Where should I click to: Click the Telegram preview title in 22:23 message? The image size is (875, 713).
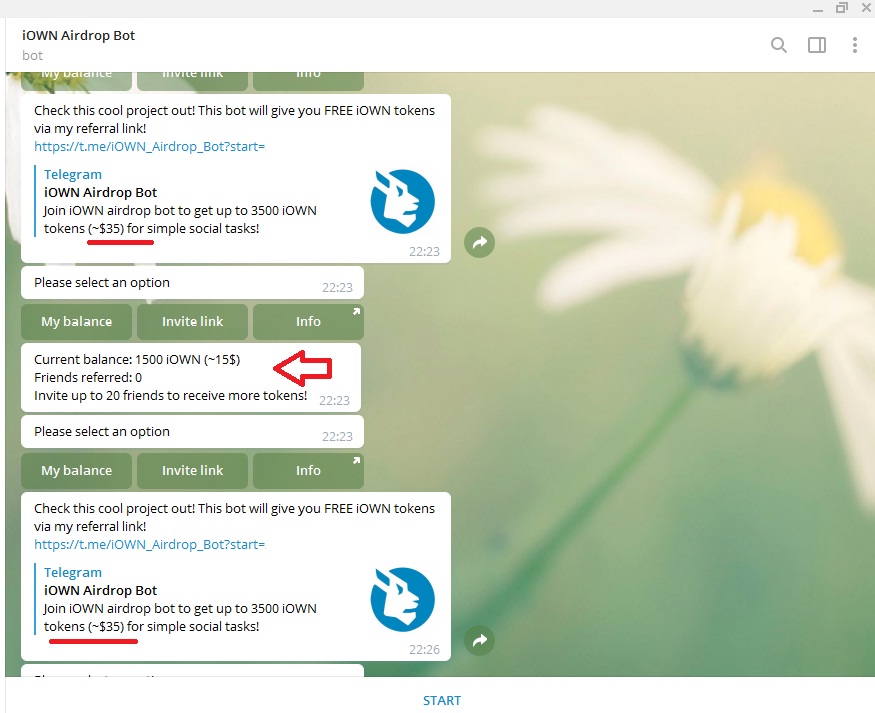tap(73, 175)
